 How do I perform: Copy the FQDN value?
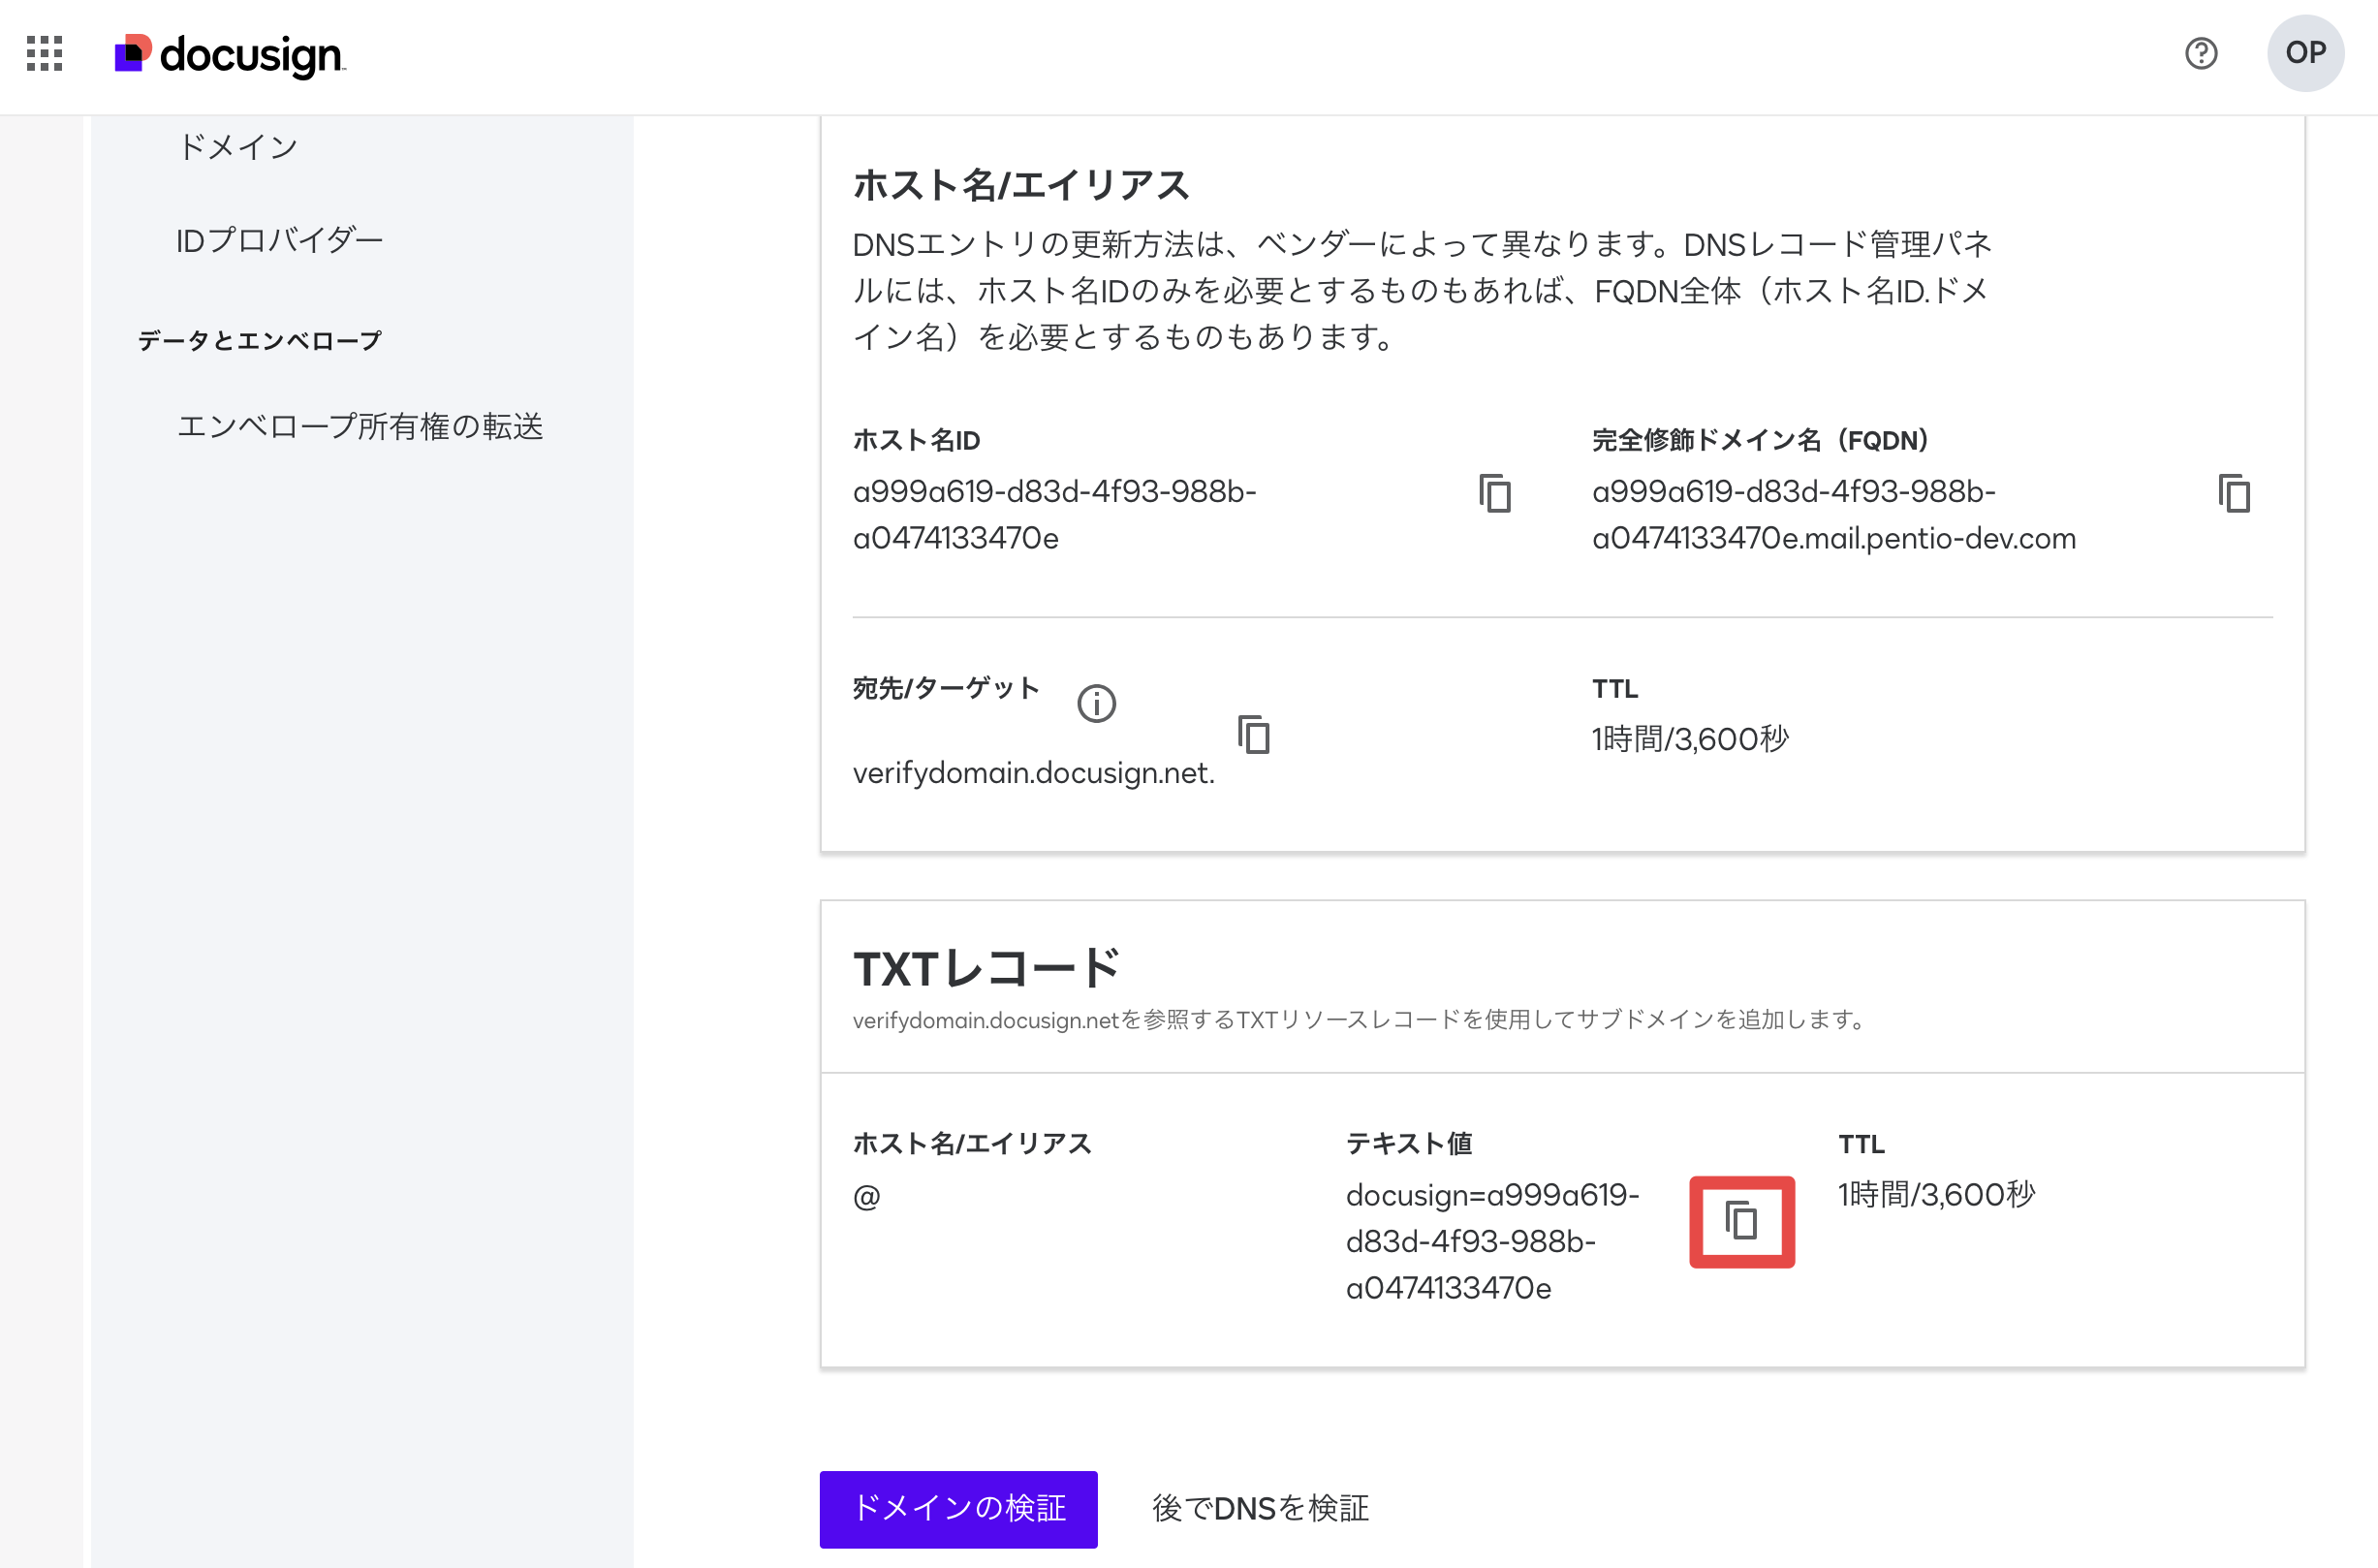tap(2234, 493)
